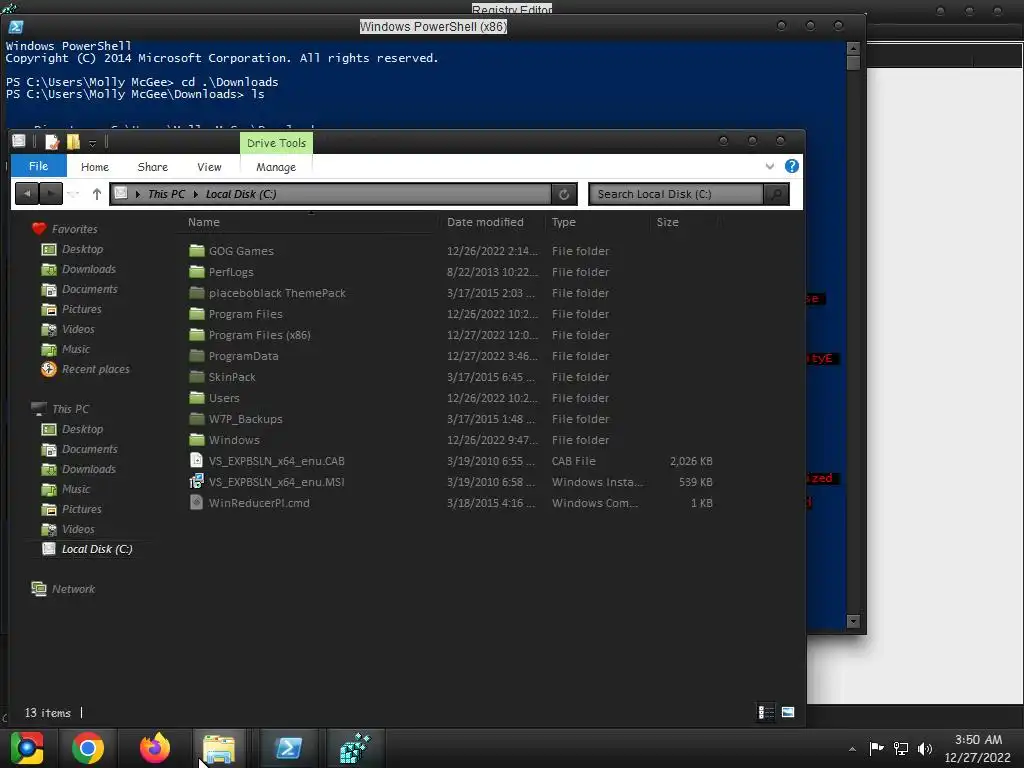Click This PC in the address breadcrumb
Viewport: 1024px width, 768px height.
tap(167, 194)
